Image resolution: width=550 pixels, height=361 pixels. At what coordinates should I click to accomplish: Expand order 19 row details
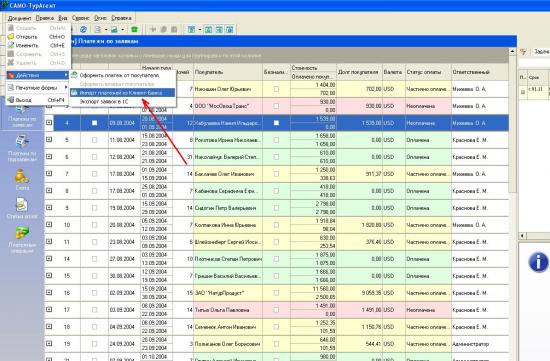click(x=49, y=343)
